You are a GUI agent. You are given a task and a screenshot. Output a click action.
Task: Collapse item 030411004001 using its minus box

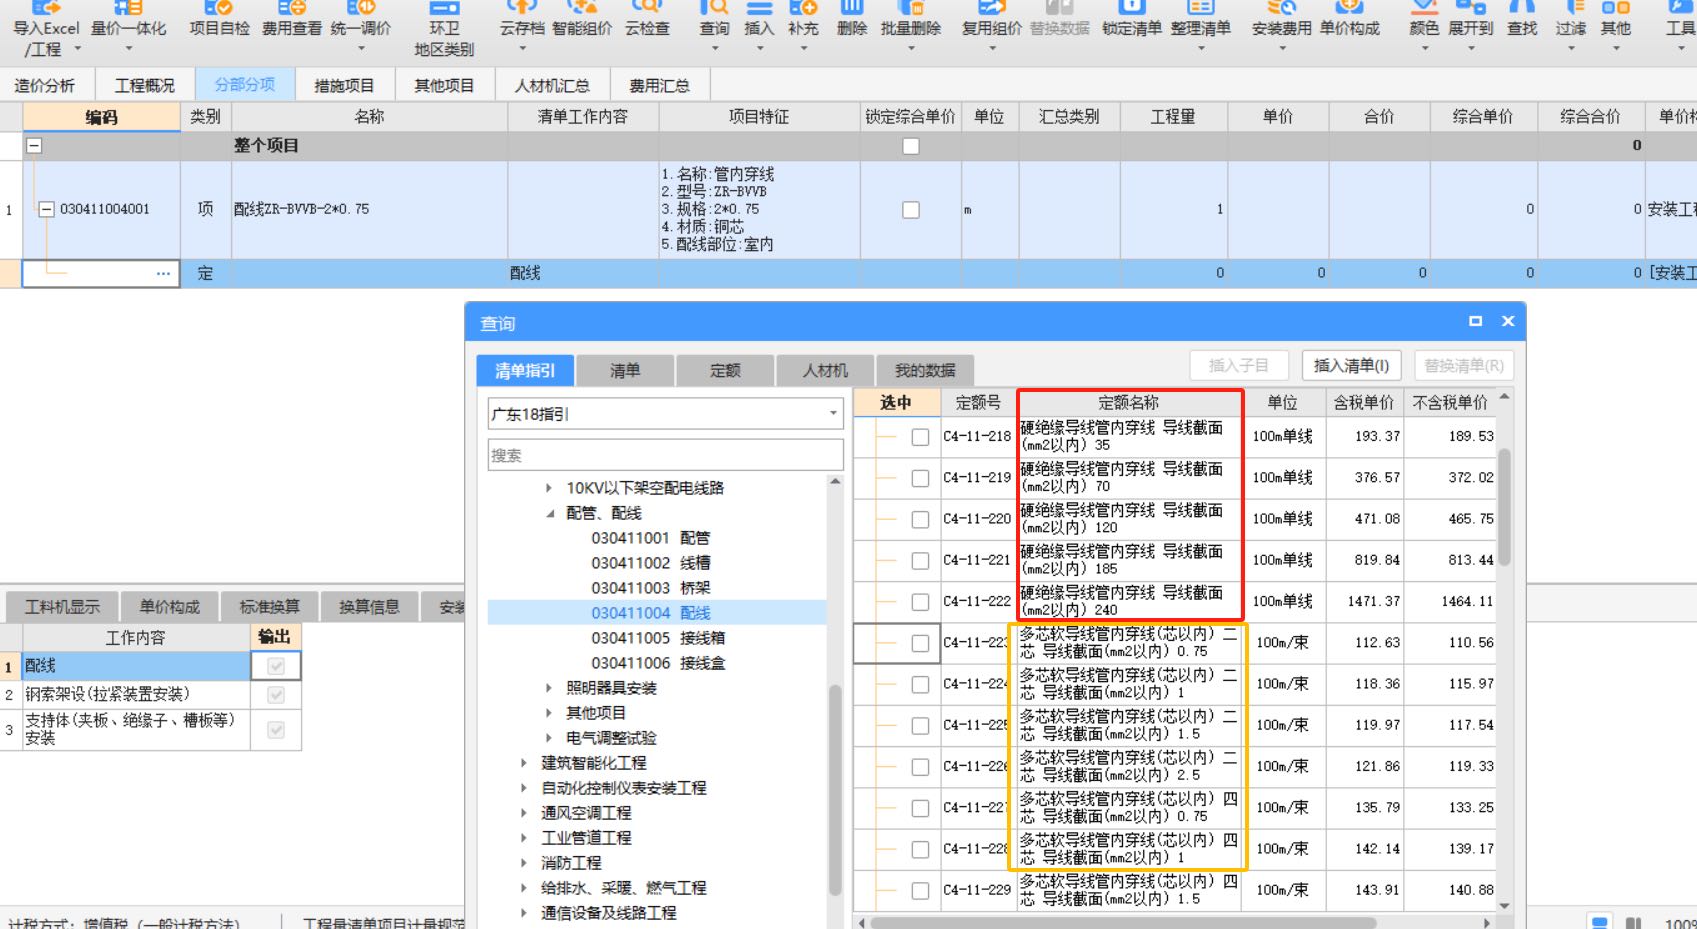[x=45, y=209]
